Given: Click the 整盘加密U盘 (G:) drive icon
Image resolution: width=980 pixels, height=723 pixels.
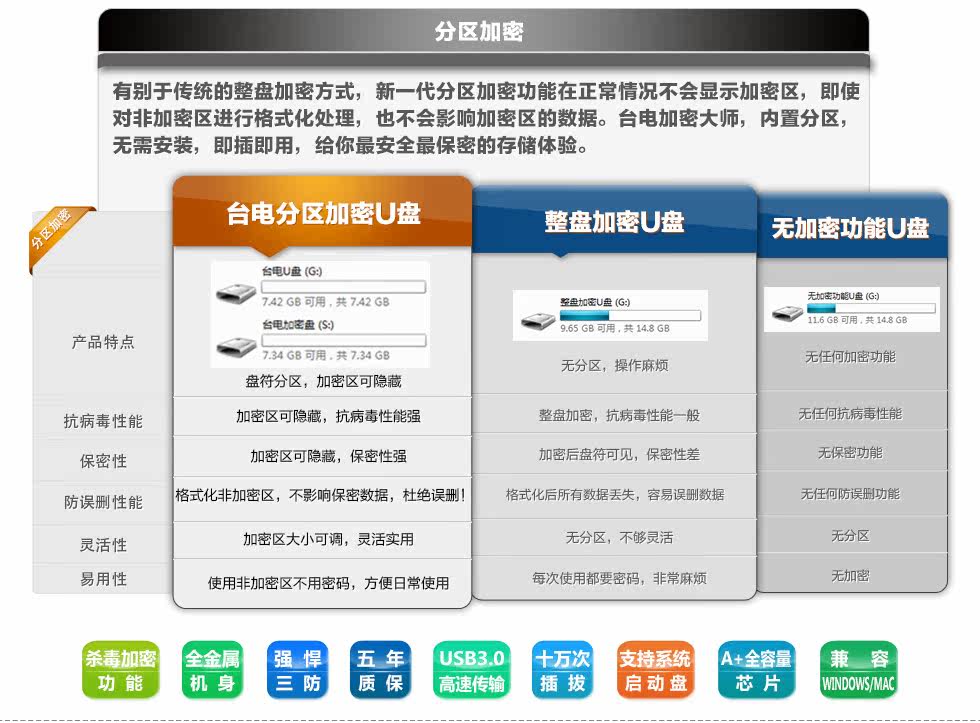Looking at the screenshot, I should (538, 321).
